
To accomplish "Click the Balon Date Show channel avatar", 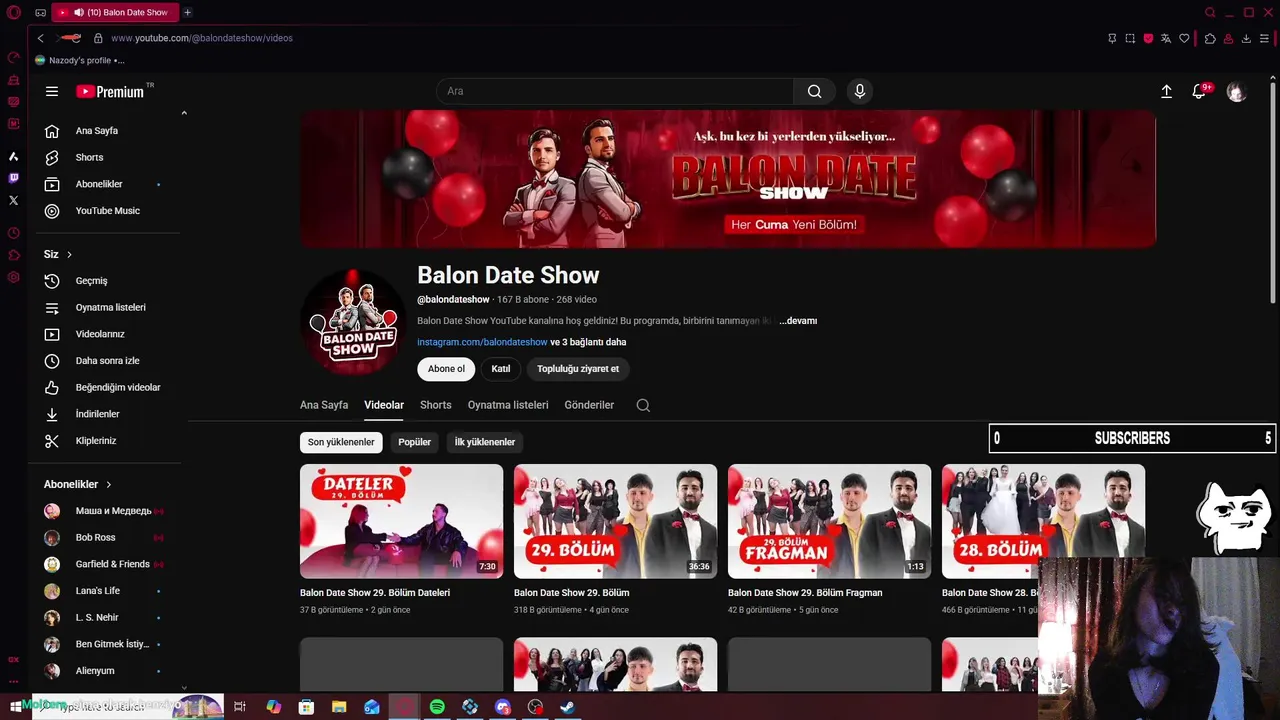I will pos(353,321).
